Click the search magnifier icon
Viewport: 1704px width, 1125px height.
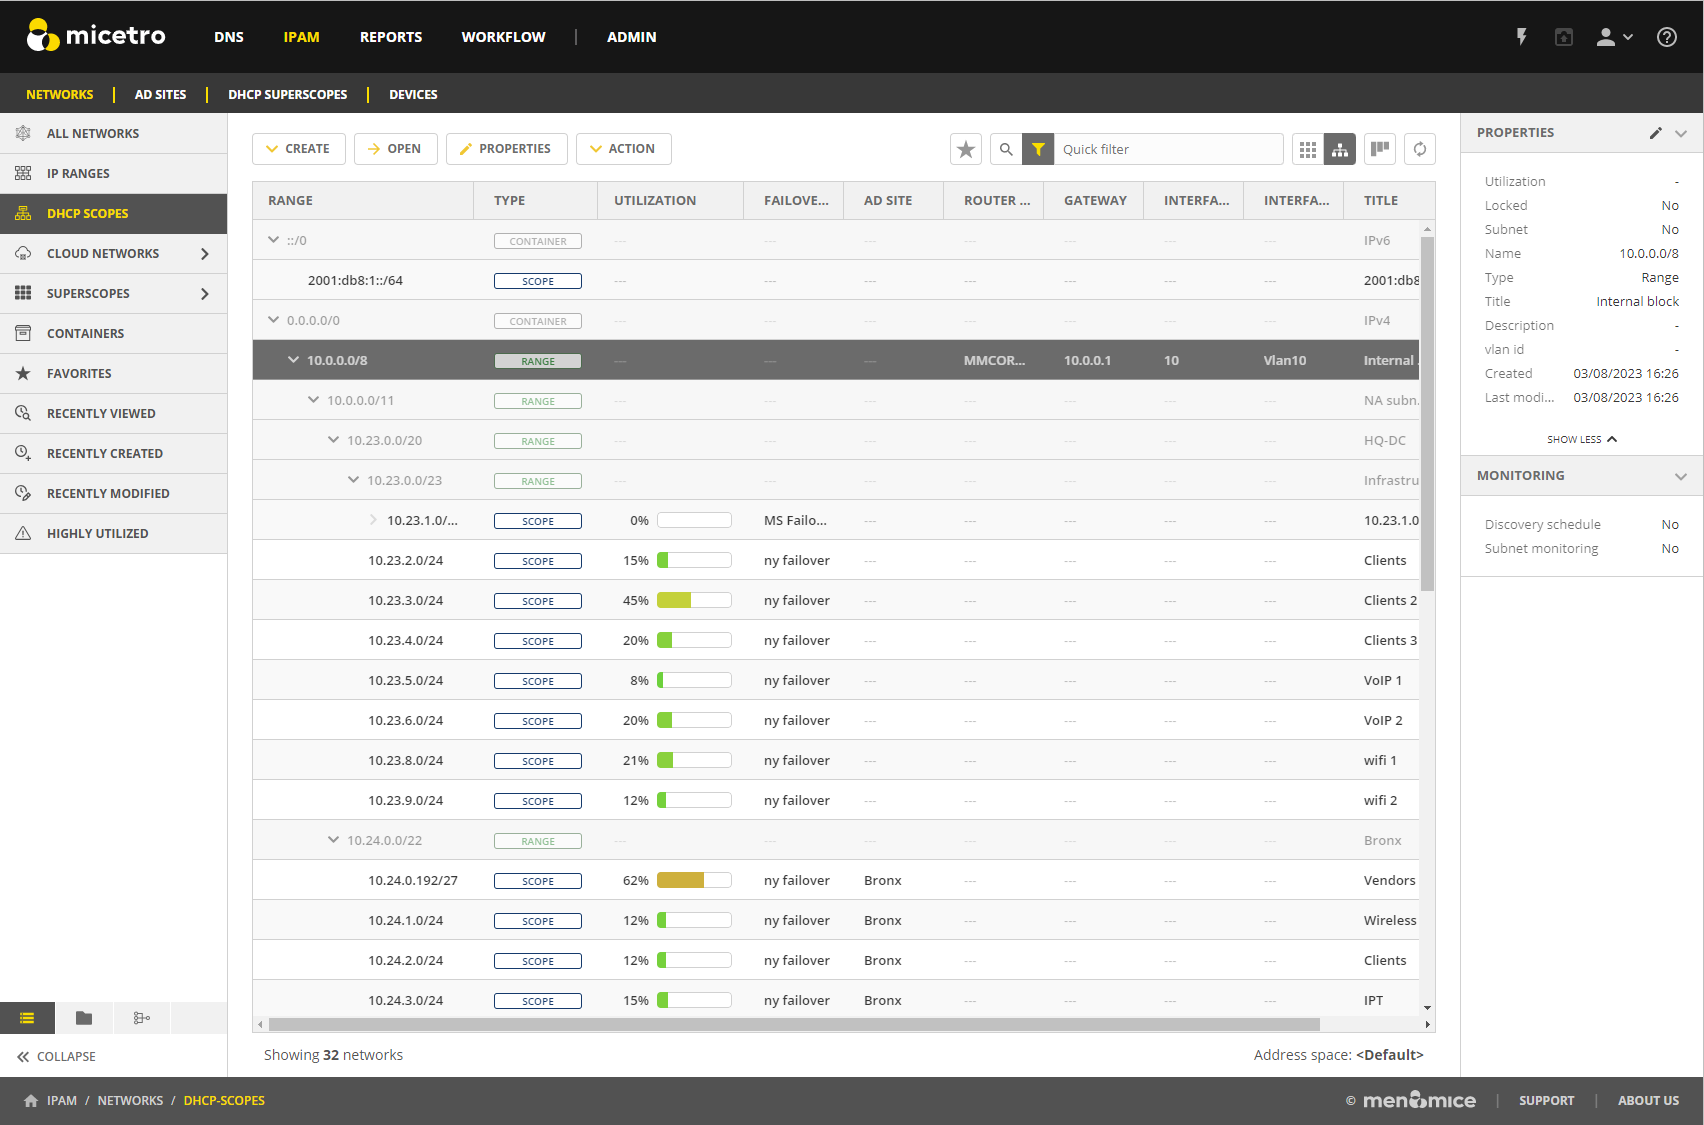click(x=1006, y=149)
